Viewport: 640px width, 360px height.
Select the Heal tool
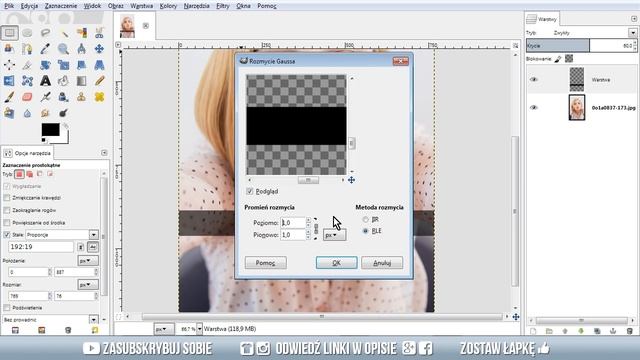click(99, 97)
